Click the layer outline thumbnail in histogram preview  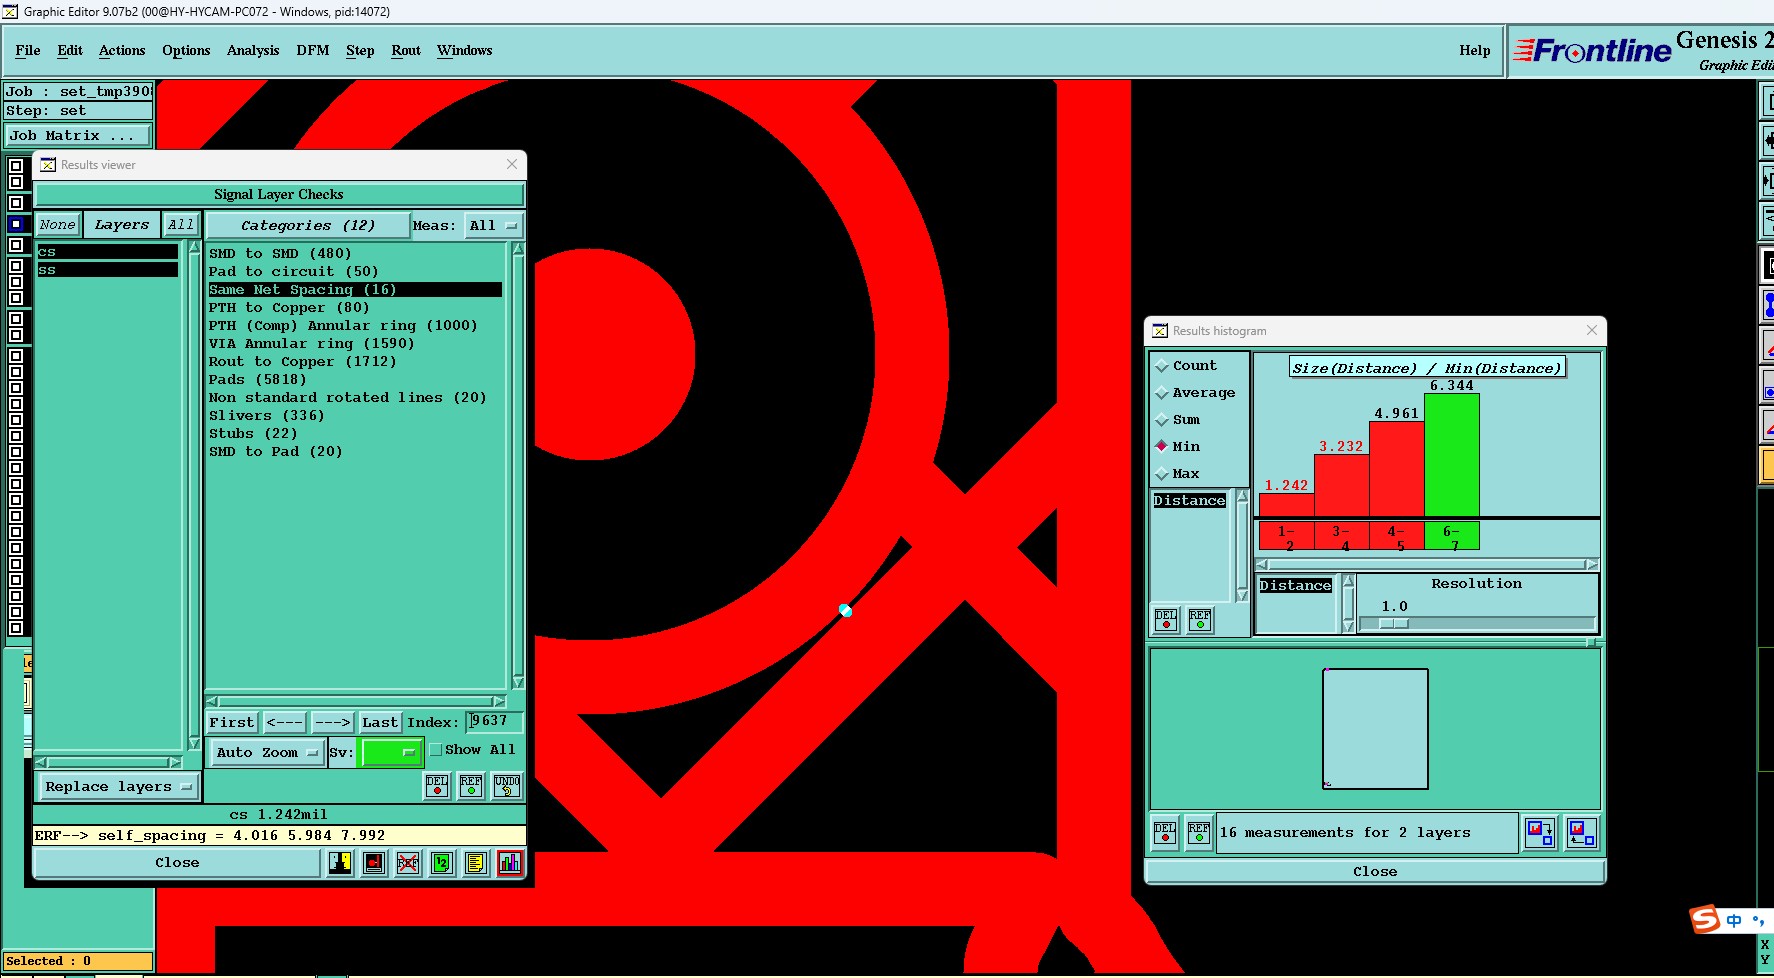1375,729
